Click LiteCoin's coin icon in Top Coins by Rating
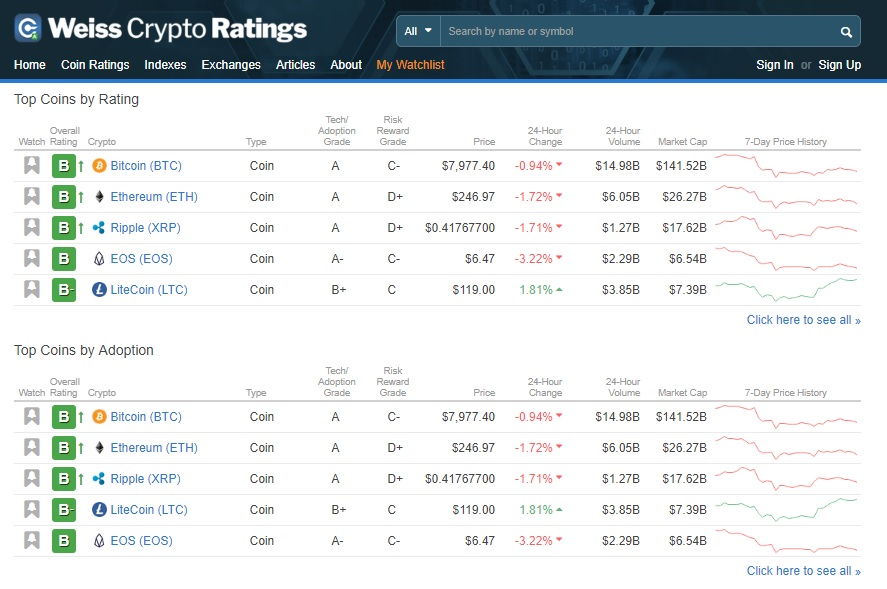Image resolution: width=887 pixels, height=589 pixels. click(99, 290)
